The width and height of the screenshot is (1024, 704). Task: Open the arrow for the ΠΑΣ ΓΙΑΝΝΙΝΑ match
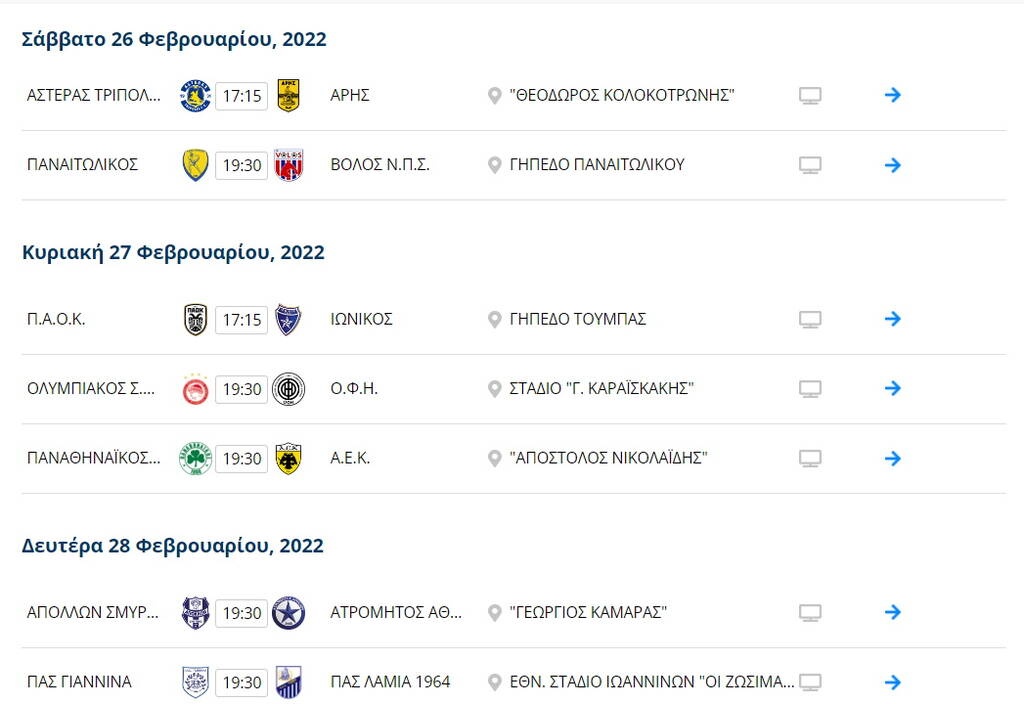click(x=892, y=682)
